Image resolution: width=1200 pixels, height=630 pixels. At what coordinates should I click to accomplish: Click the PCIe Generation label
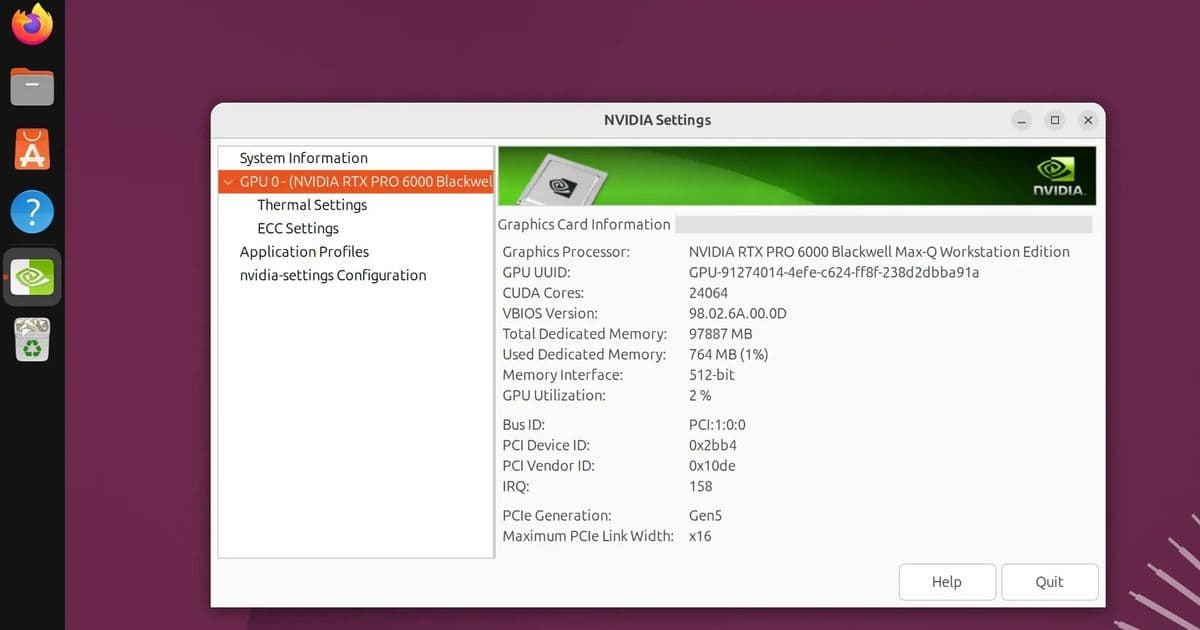coord(557,516)
